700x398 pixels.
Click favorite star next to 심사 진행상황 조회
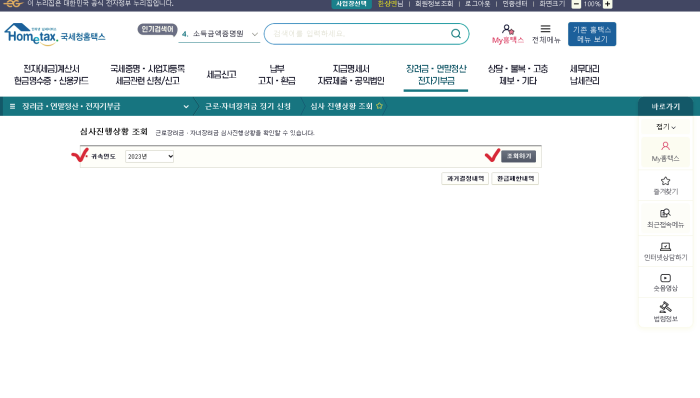[x=379, y=106]
